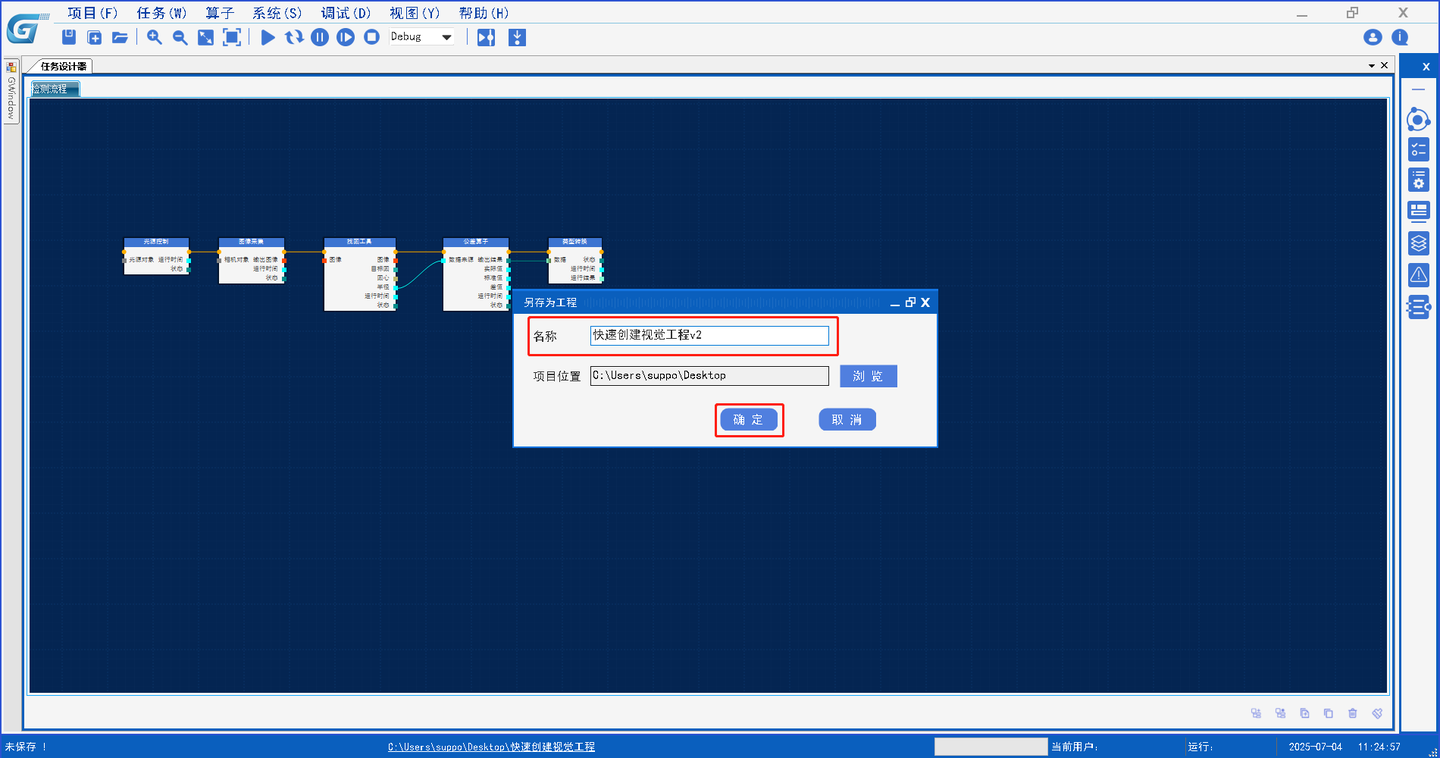Open the list settings gear icon
The height and width of the screenshot is (758, 1440).
(x=1418, y=180)
